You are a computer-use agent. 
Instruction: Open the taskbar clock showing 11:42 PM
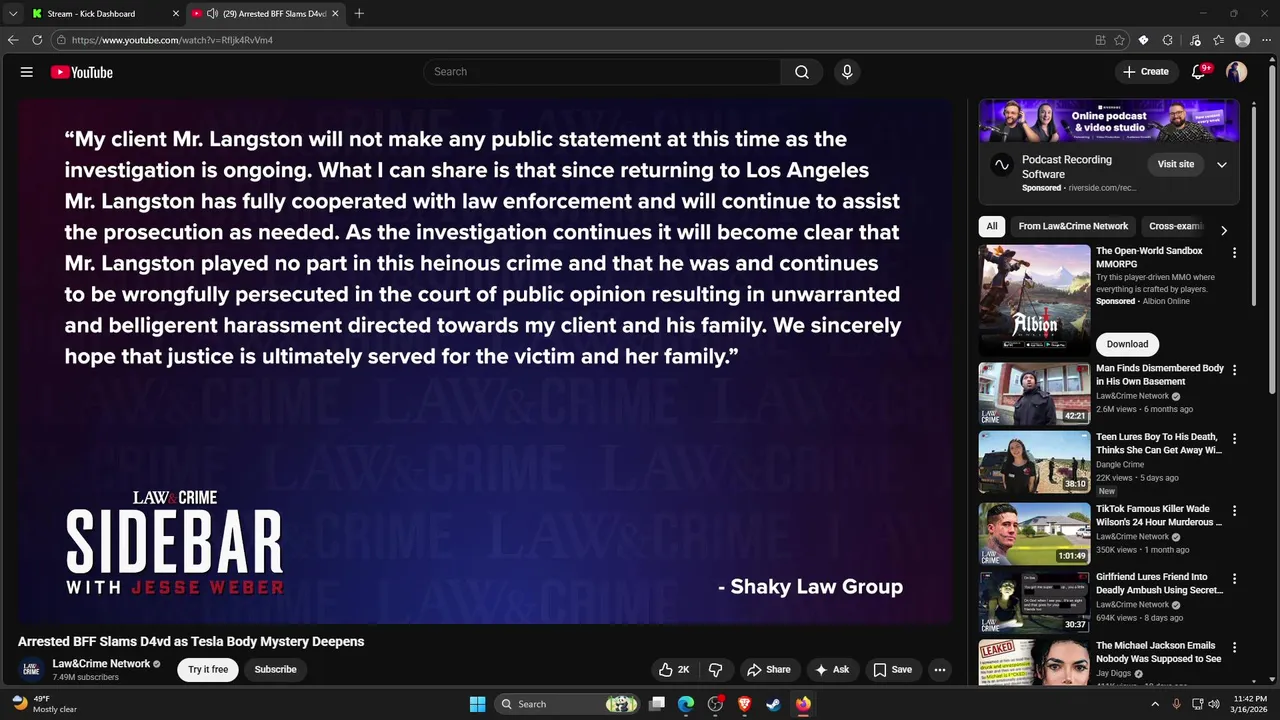[x=1250, y=704]
